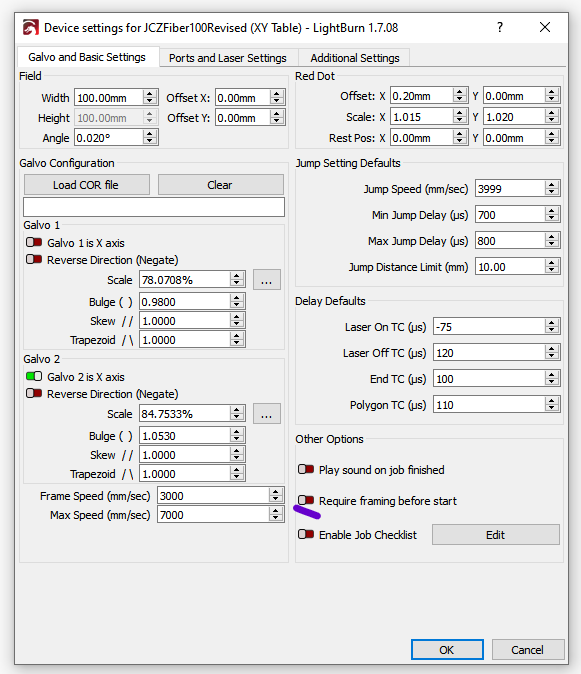581x674 pixels.
Task: Open Galvo 1 scale calibration ellipsis button
Action: 266,280
